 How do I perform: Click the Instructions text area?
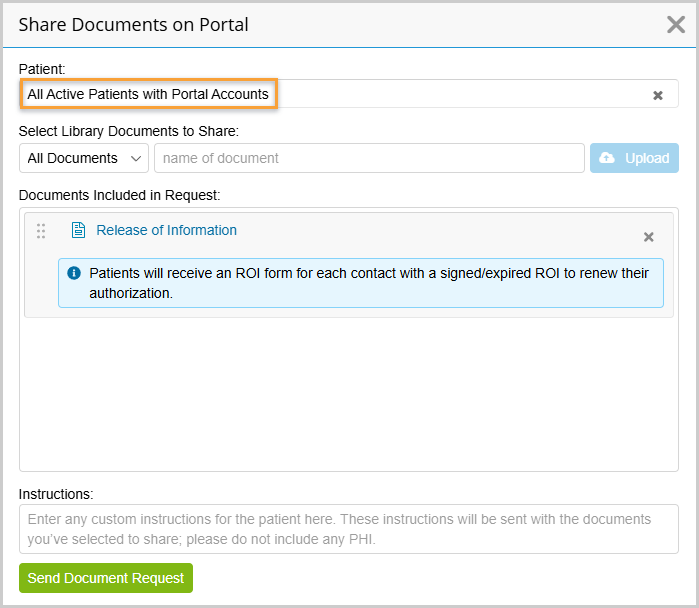click(349, 529)
